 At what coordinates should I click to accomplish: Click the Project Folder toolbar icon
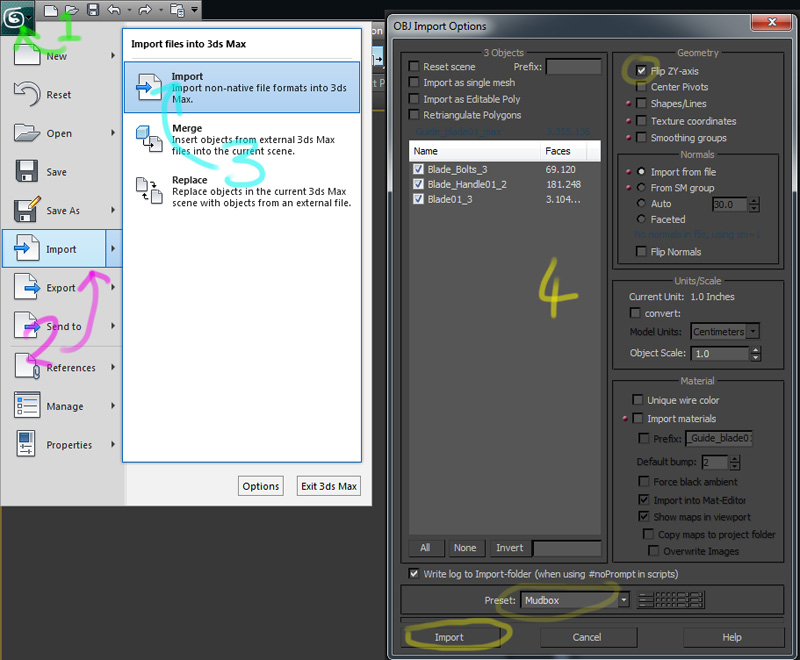177,10
